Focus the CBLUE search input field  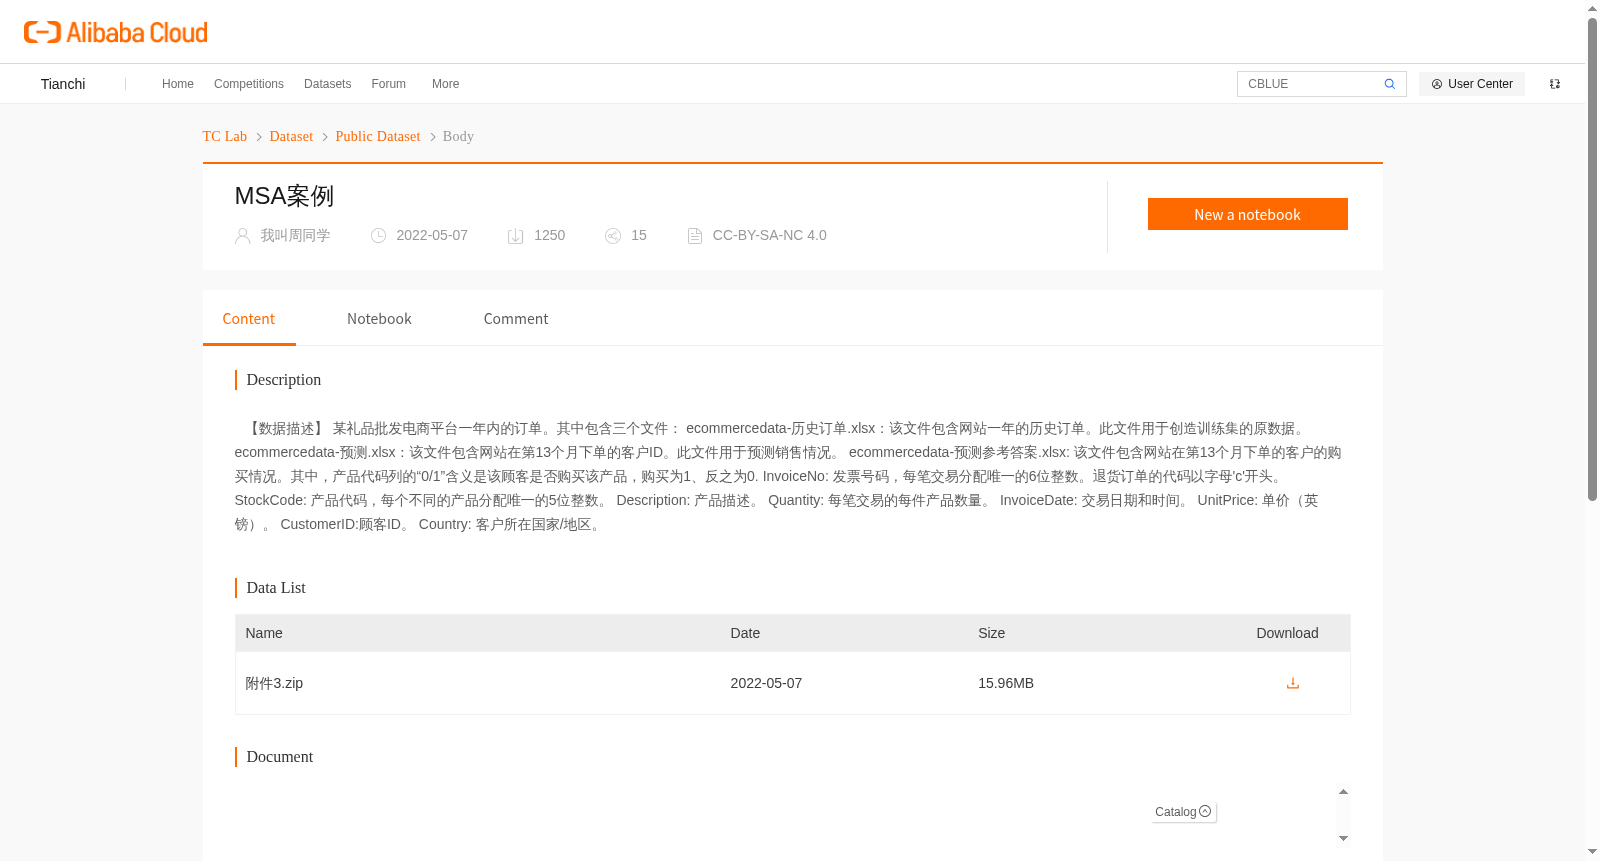click(1310, 84)
